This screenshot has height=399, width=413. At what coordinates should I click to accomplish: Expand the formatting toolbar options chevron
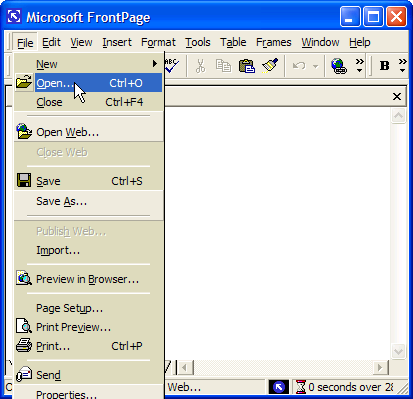click(x=403, y=65)
